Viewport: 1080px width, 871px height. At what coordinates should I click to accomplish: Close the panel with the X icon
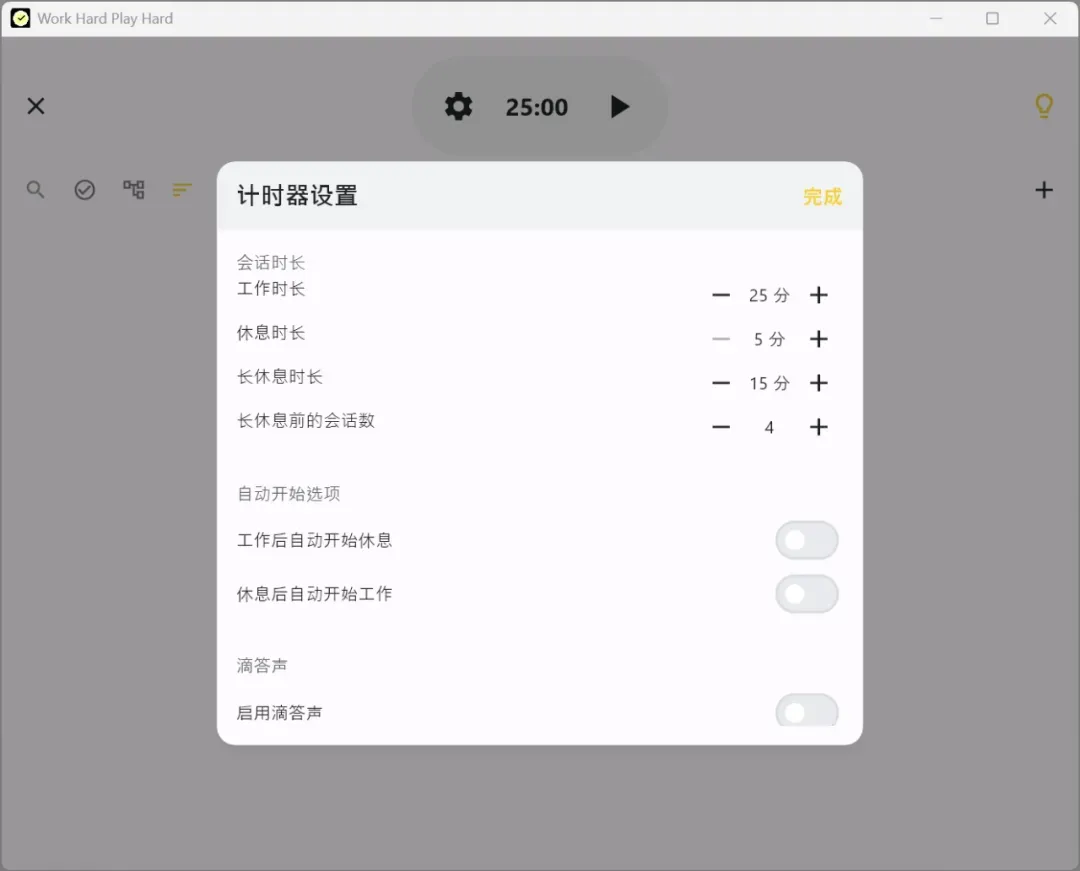(x=36, y=106)
